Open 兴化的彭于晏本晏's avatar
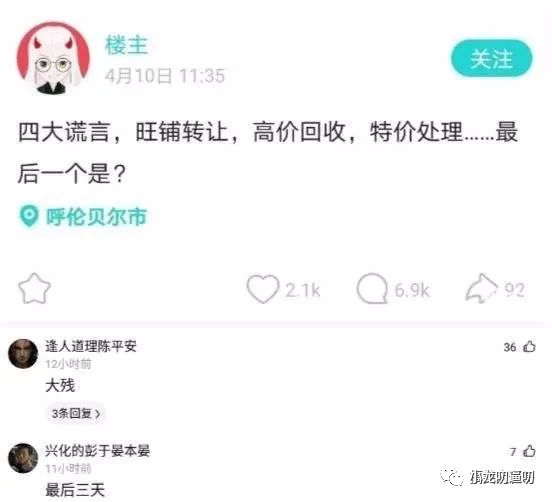The height and width of the screenshot is (502, 552). pyautogui.click(x=23, y=458)
